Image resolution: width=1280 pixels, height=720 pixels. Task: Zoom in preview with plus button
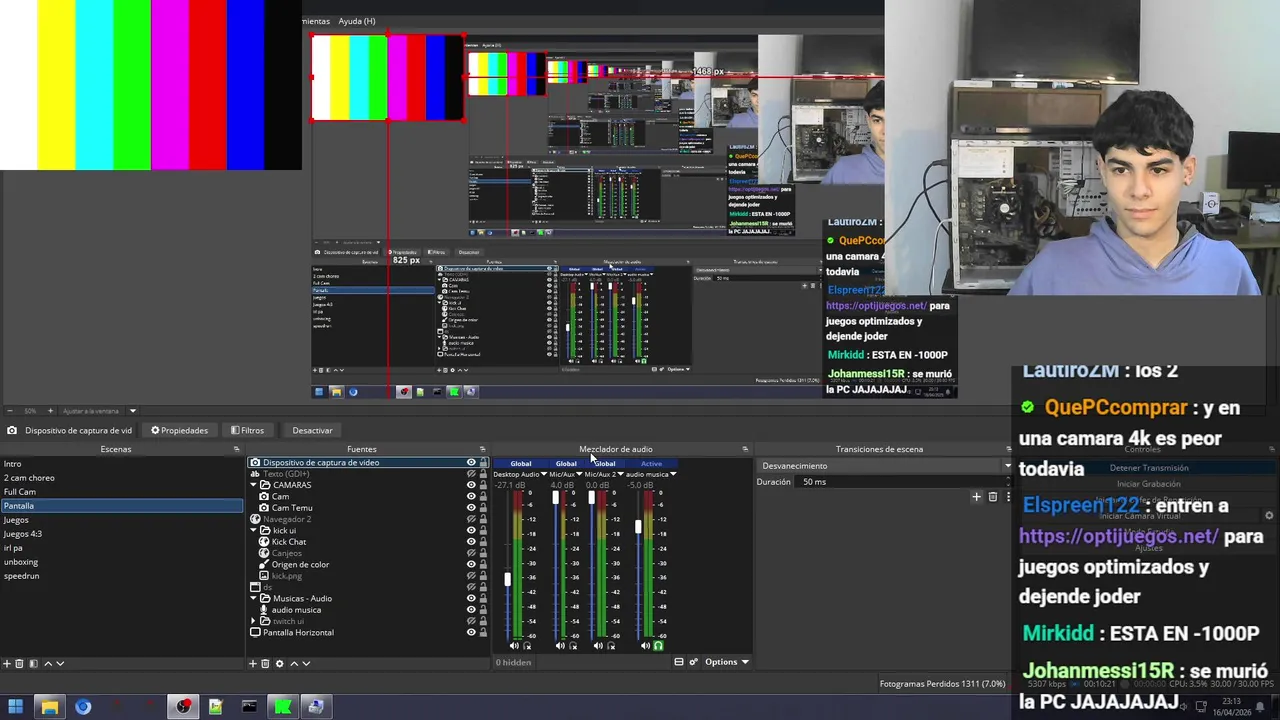coord(50,411)
